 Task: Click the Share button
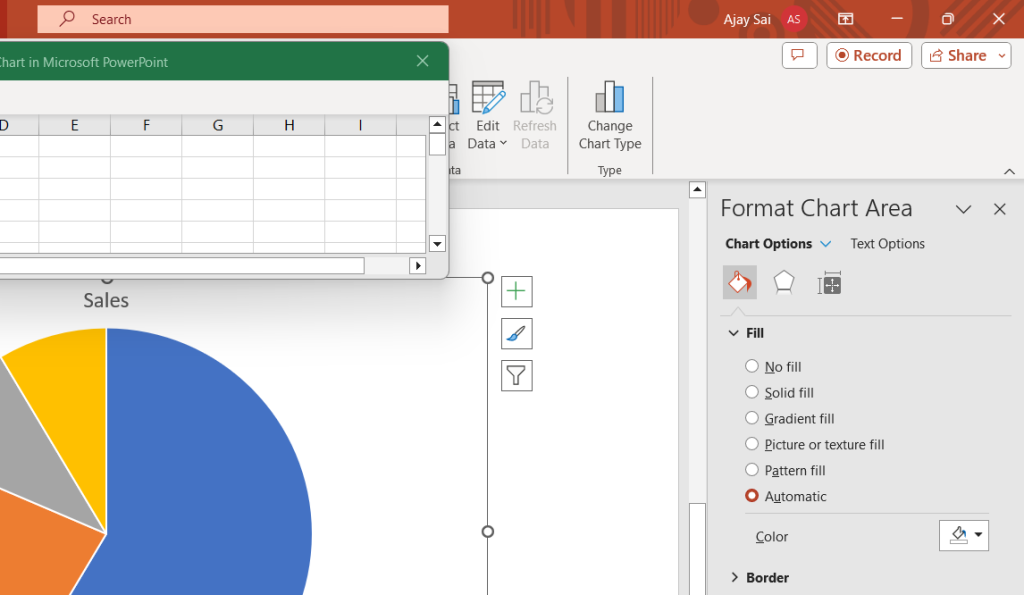958,56
